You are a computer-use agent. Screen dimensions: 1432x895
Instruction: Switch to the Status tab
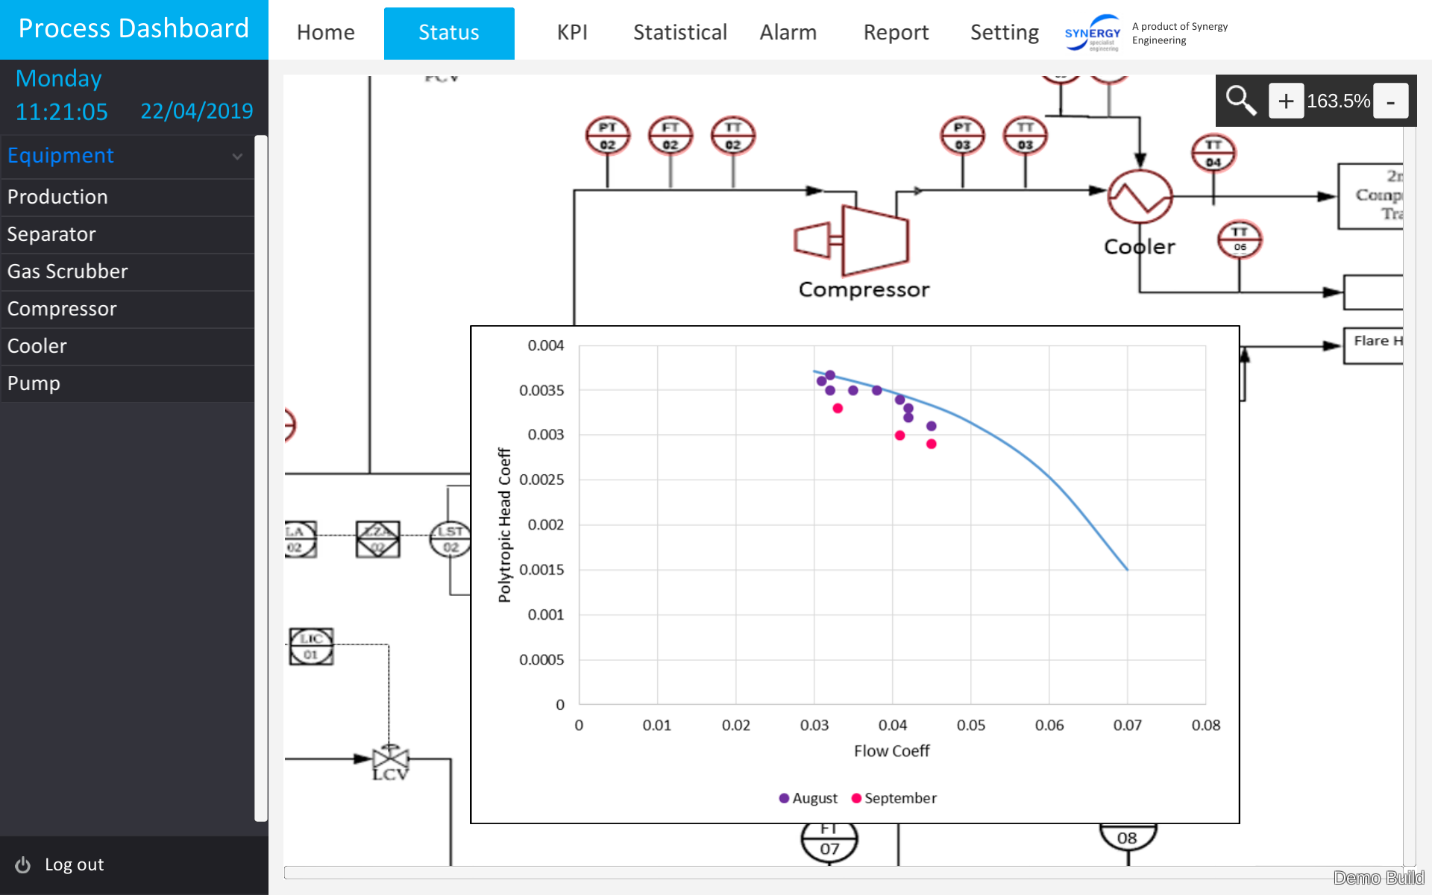(x=449, y=33)
